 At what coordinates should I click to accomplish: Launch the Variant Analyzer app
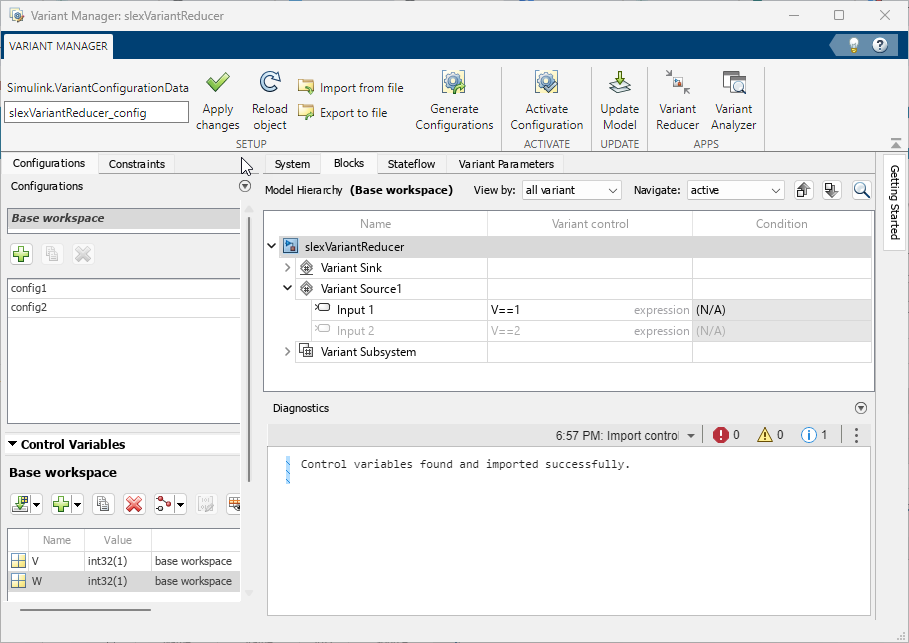point(734,83)
